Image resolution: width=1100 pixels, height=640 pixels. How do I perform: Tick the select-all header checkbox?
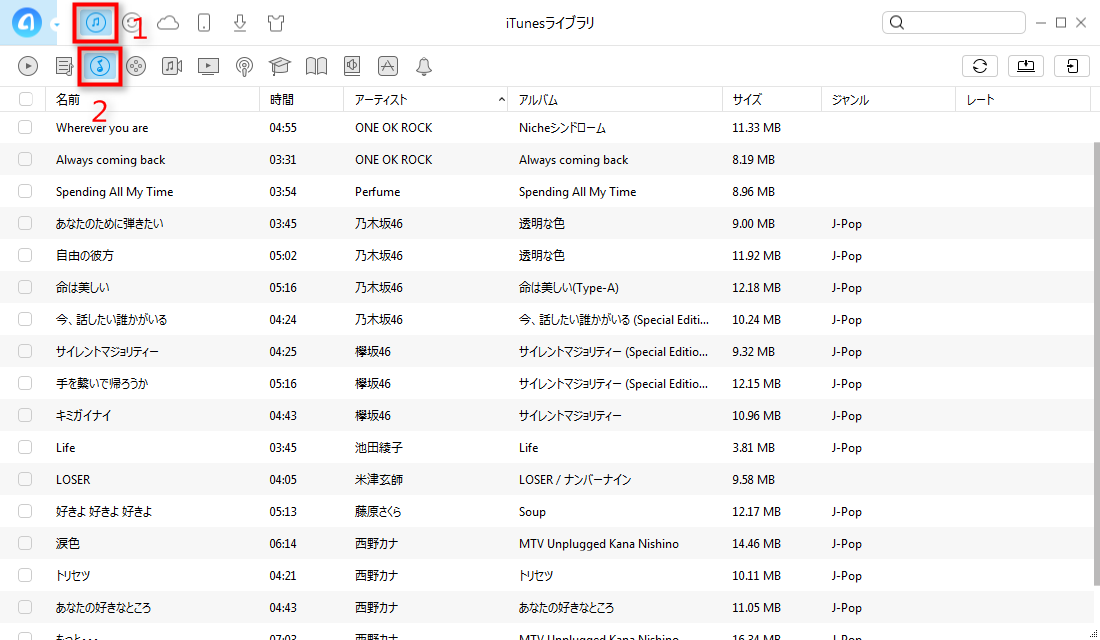click(x=26, y=99)
